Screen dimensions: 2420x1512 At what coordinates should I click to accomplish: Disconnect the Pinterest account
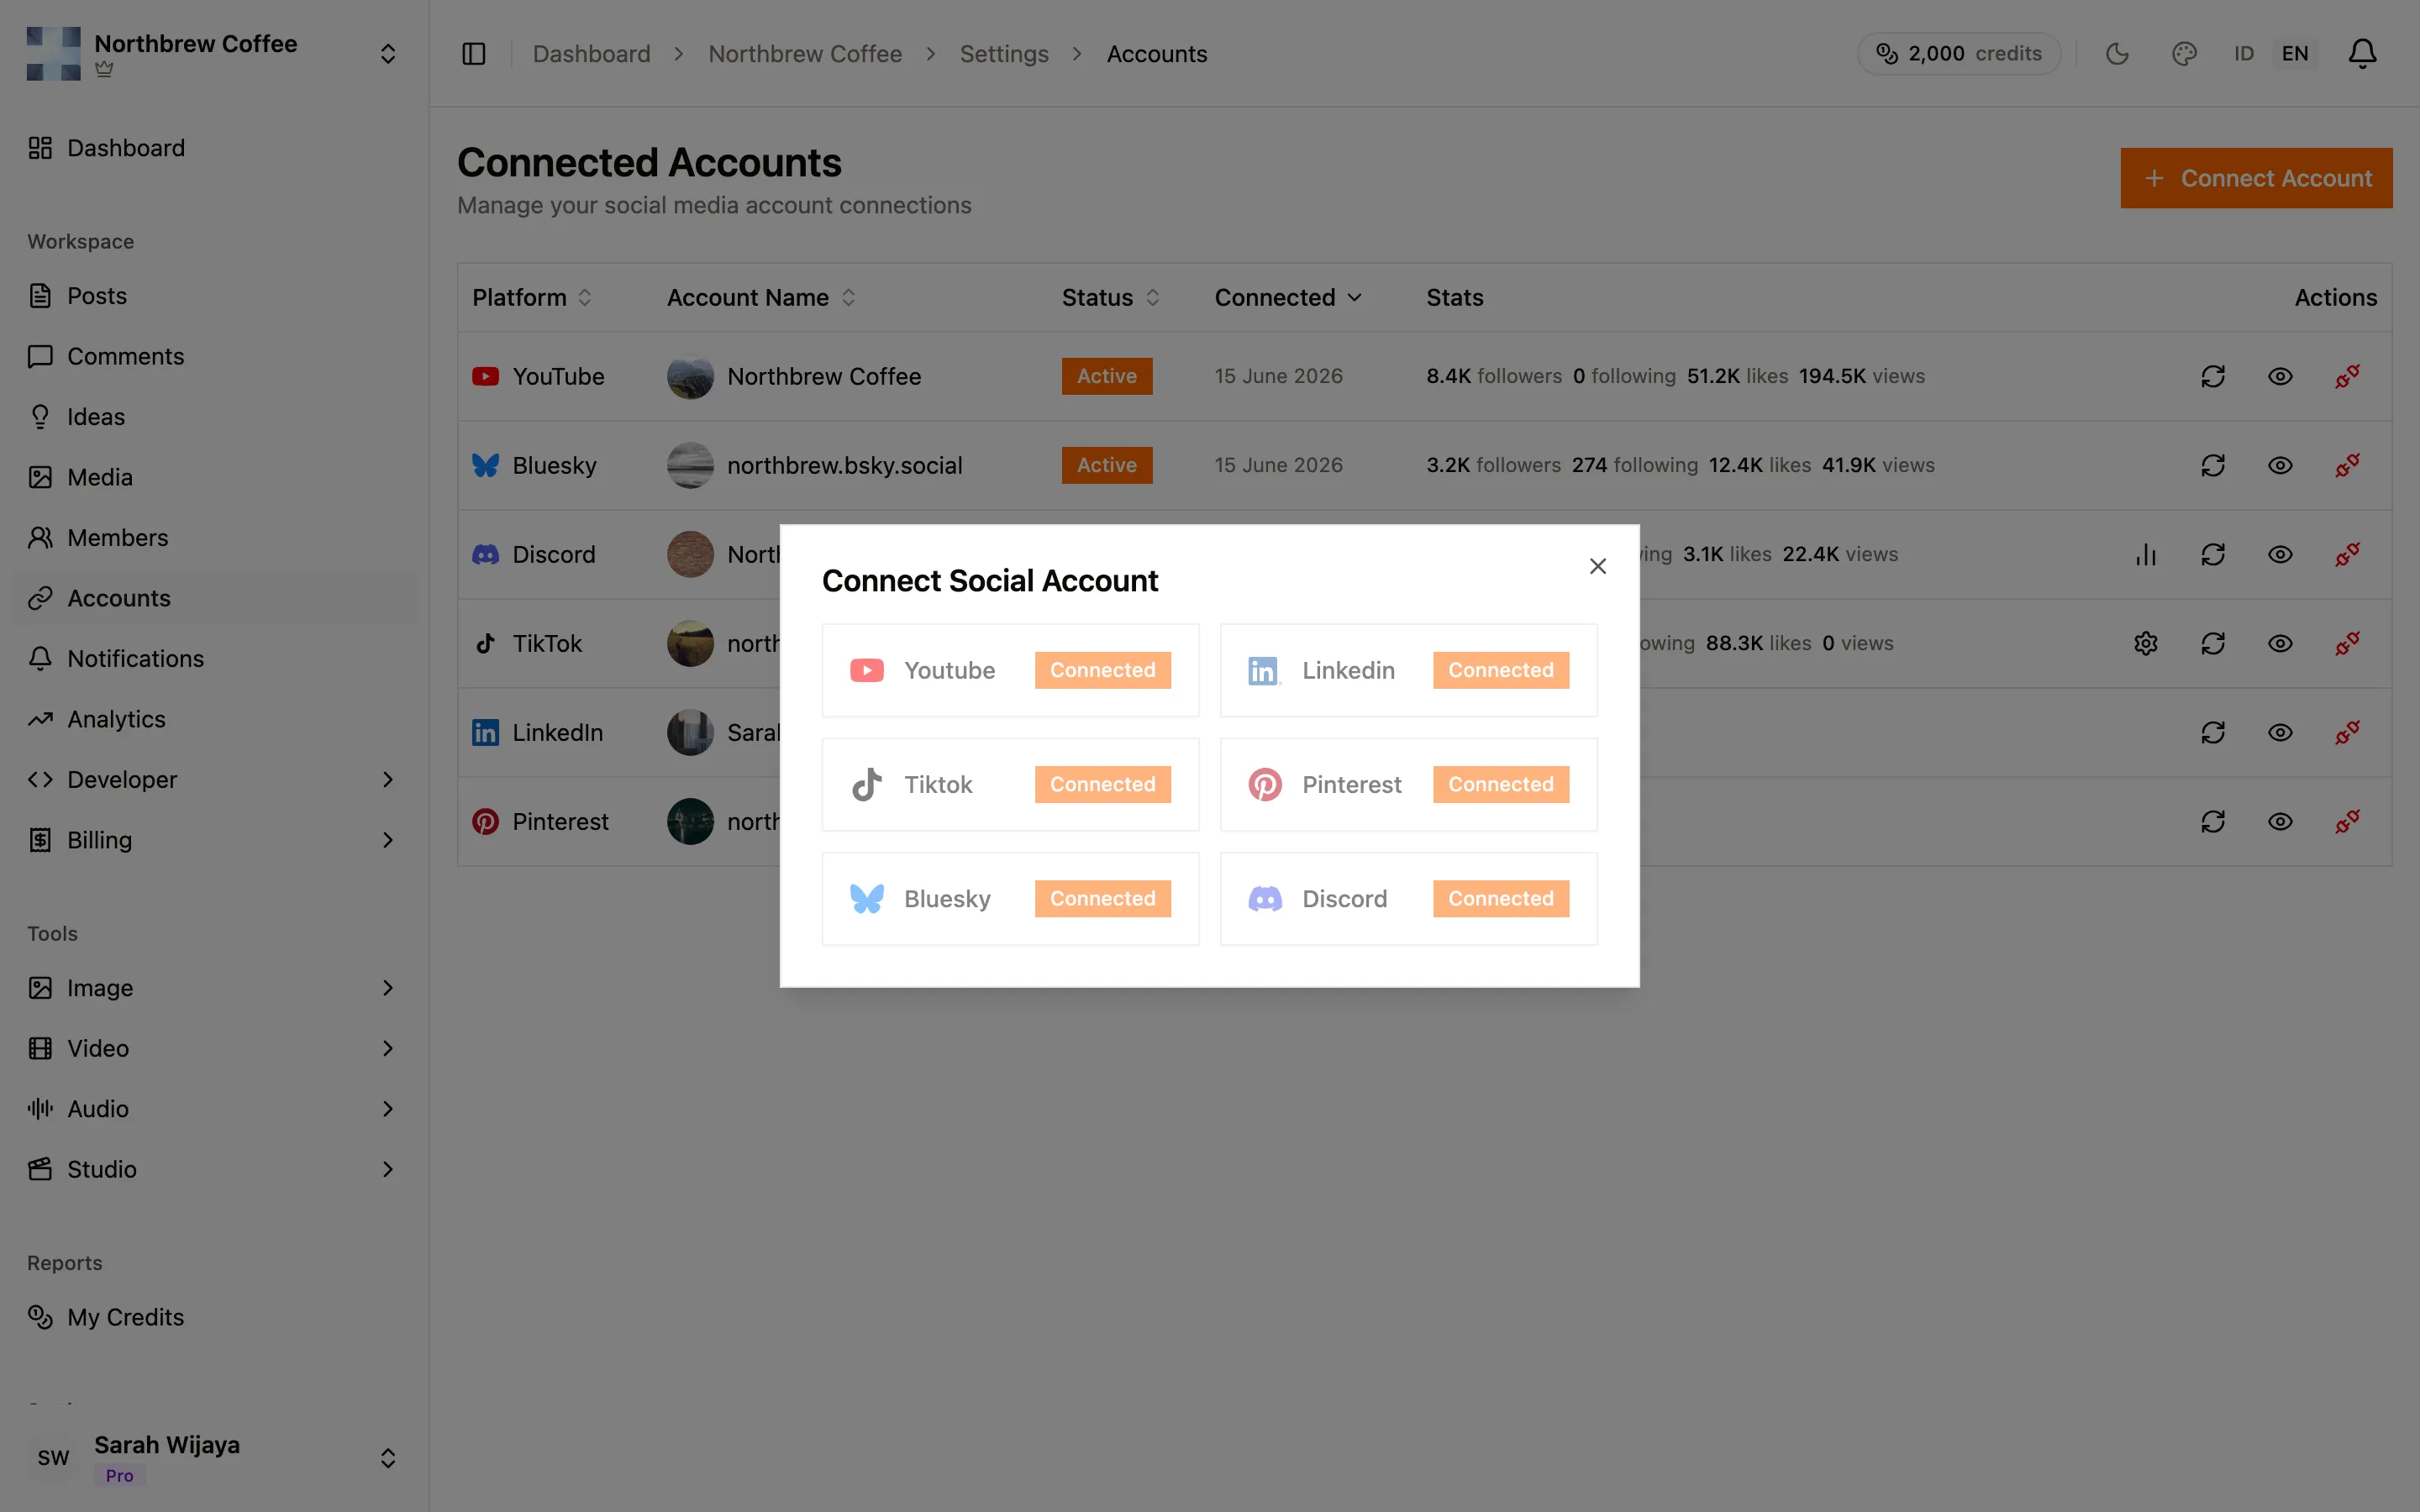pyautogui.click(x=2347, y=821)
